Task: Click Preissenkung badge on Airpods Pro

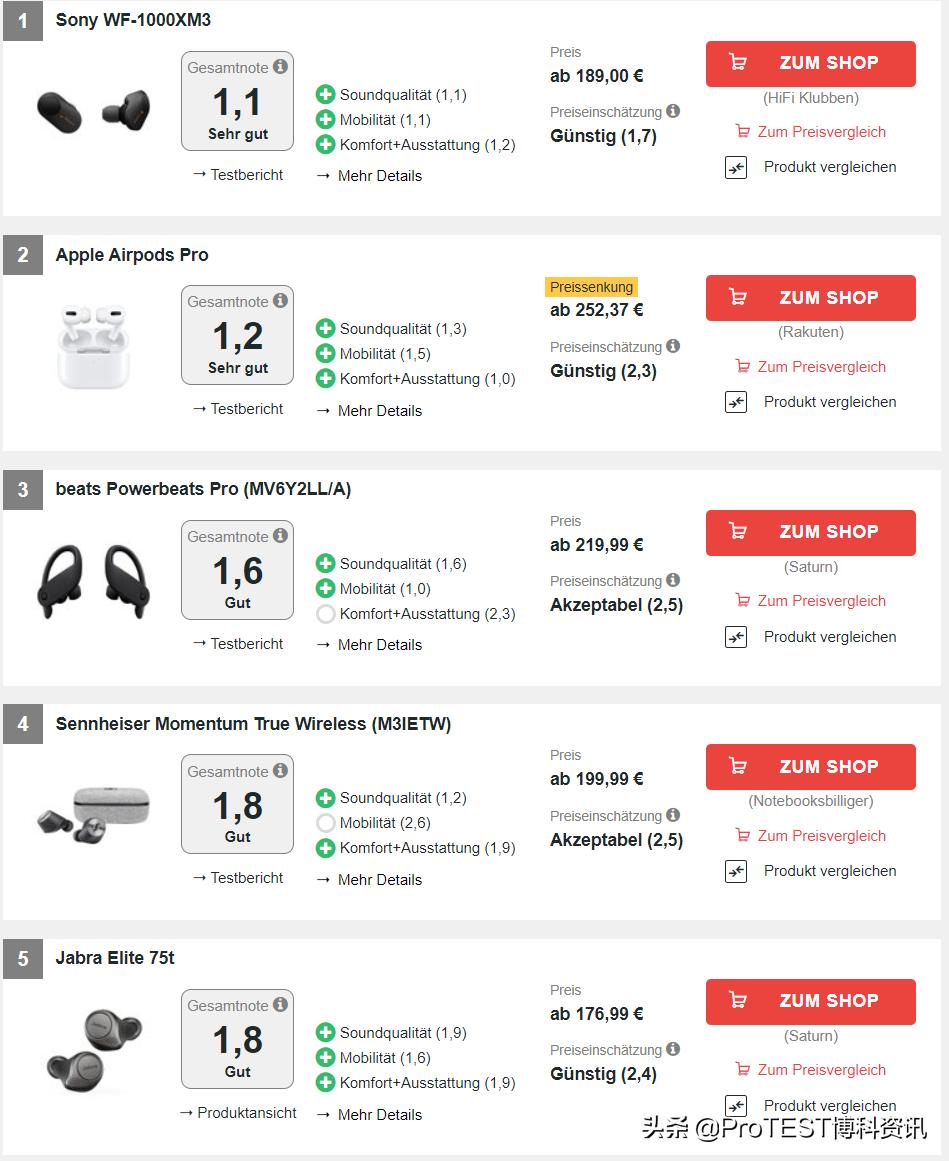Action: coord(591,287)
